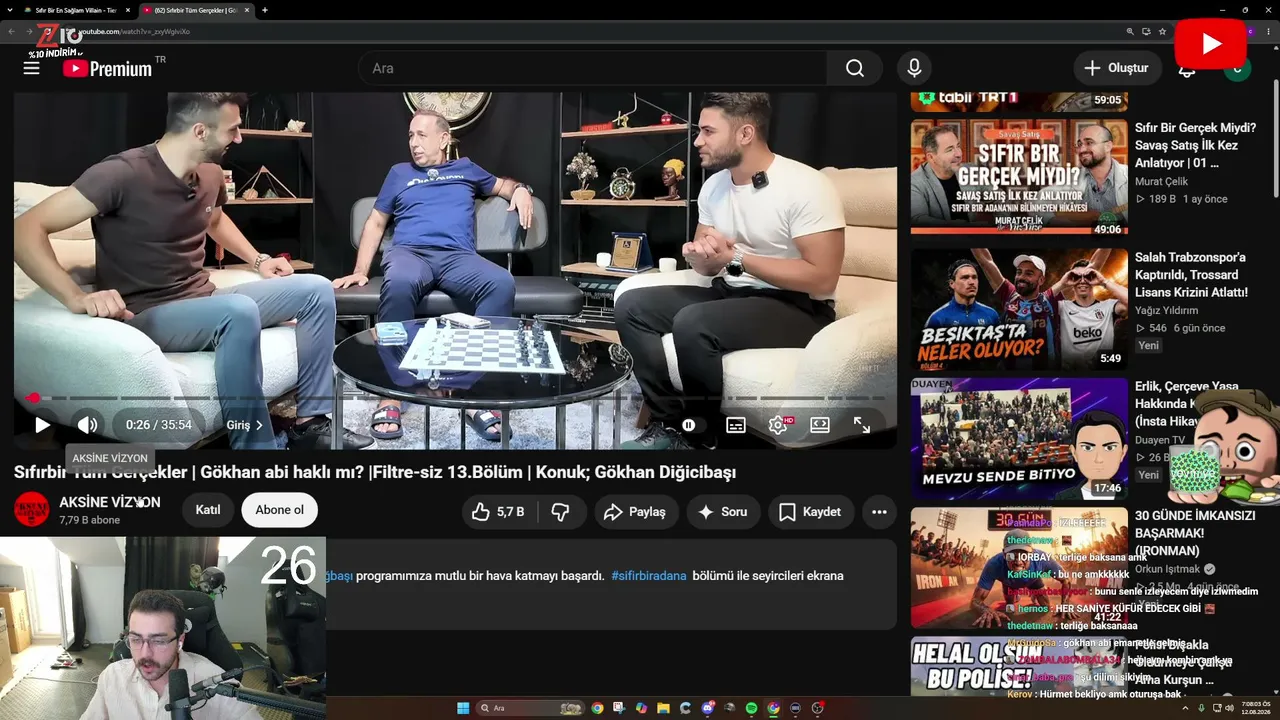Click the search magnifier button
The width and height of the screenshot is (1280, 720).
pos(854,68)
